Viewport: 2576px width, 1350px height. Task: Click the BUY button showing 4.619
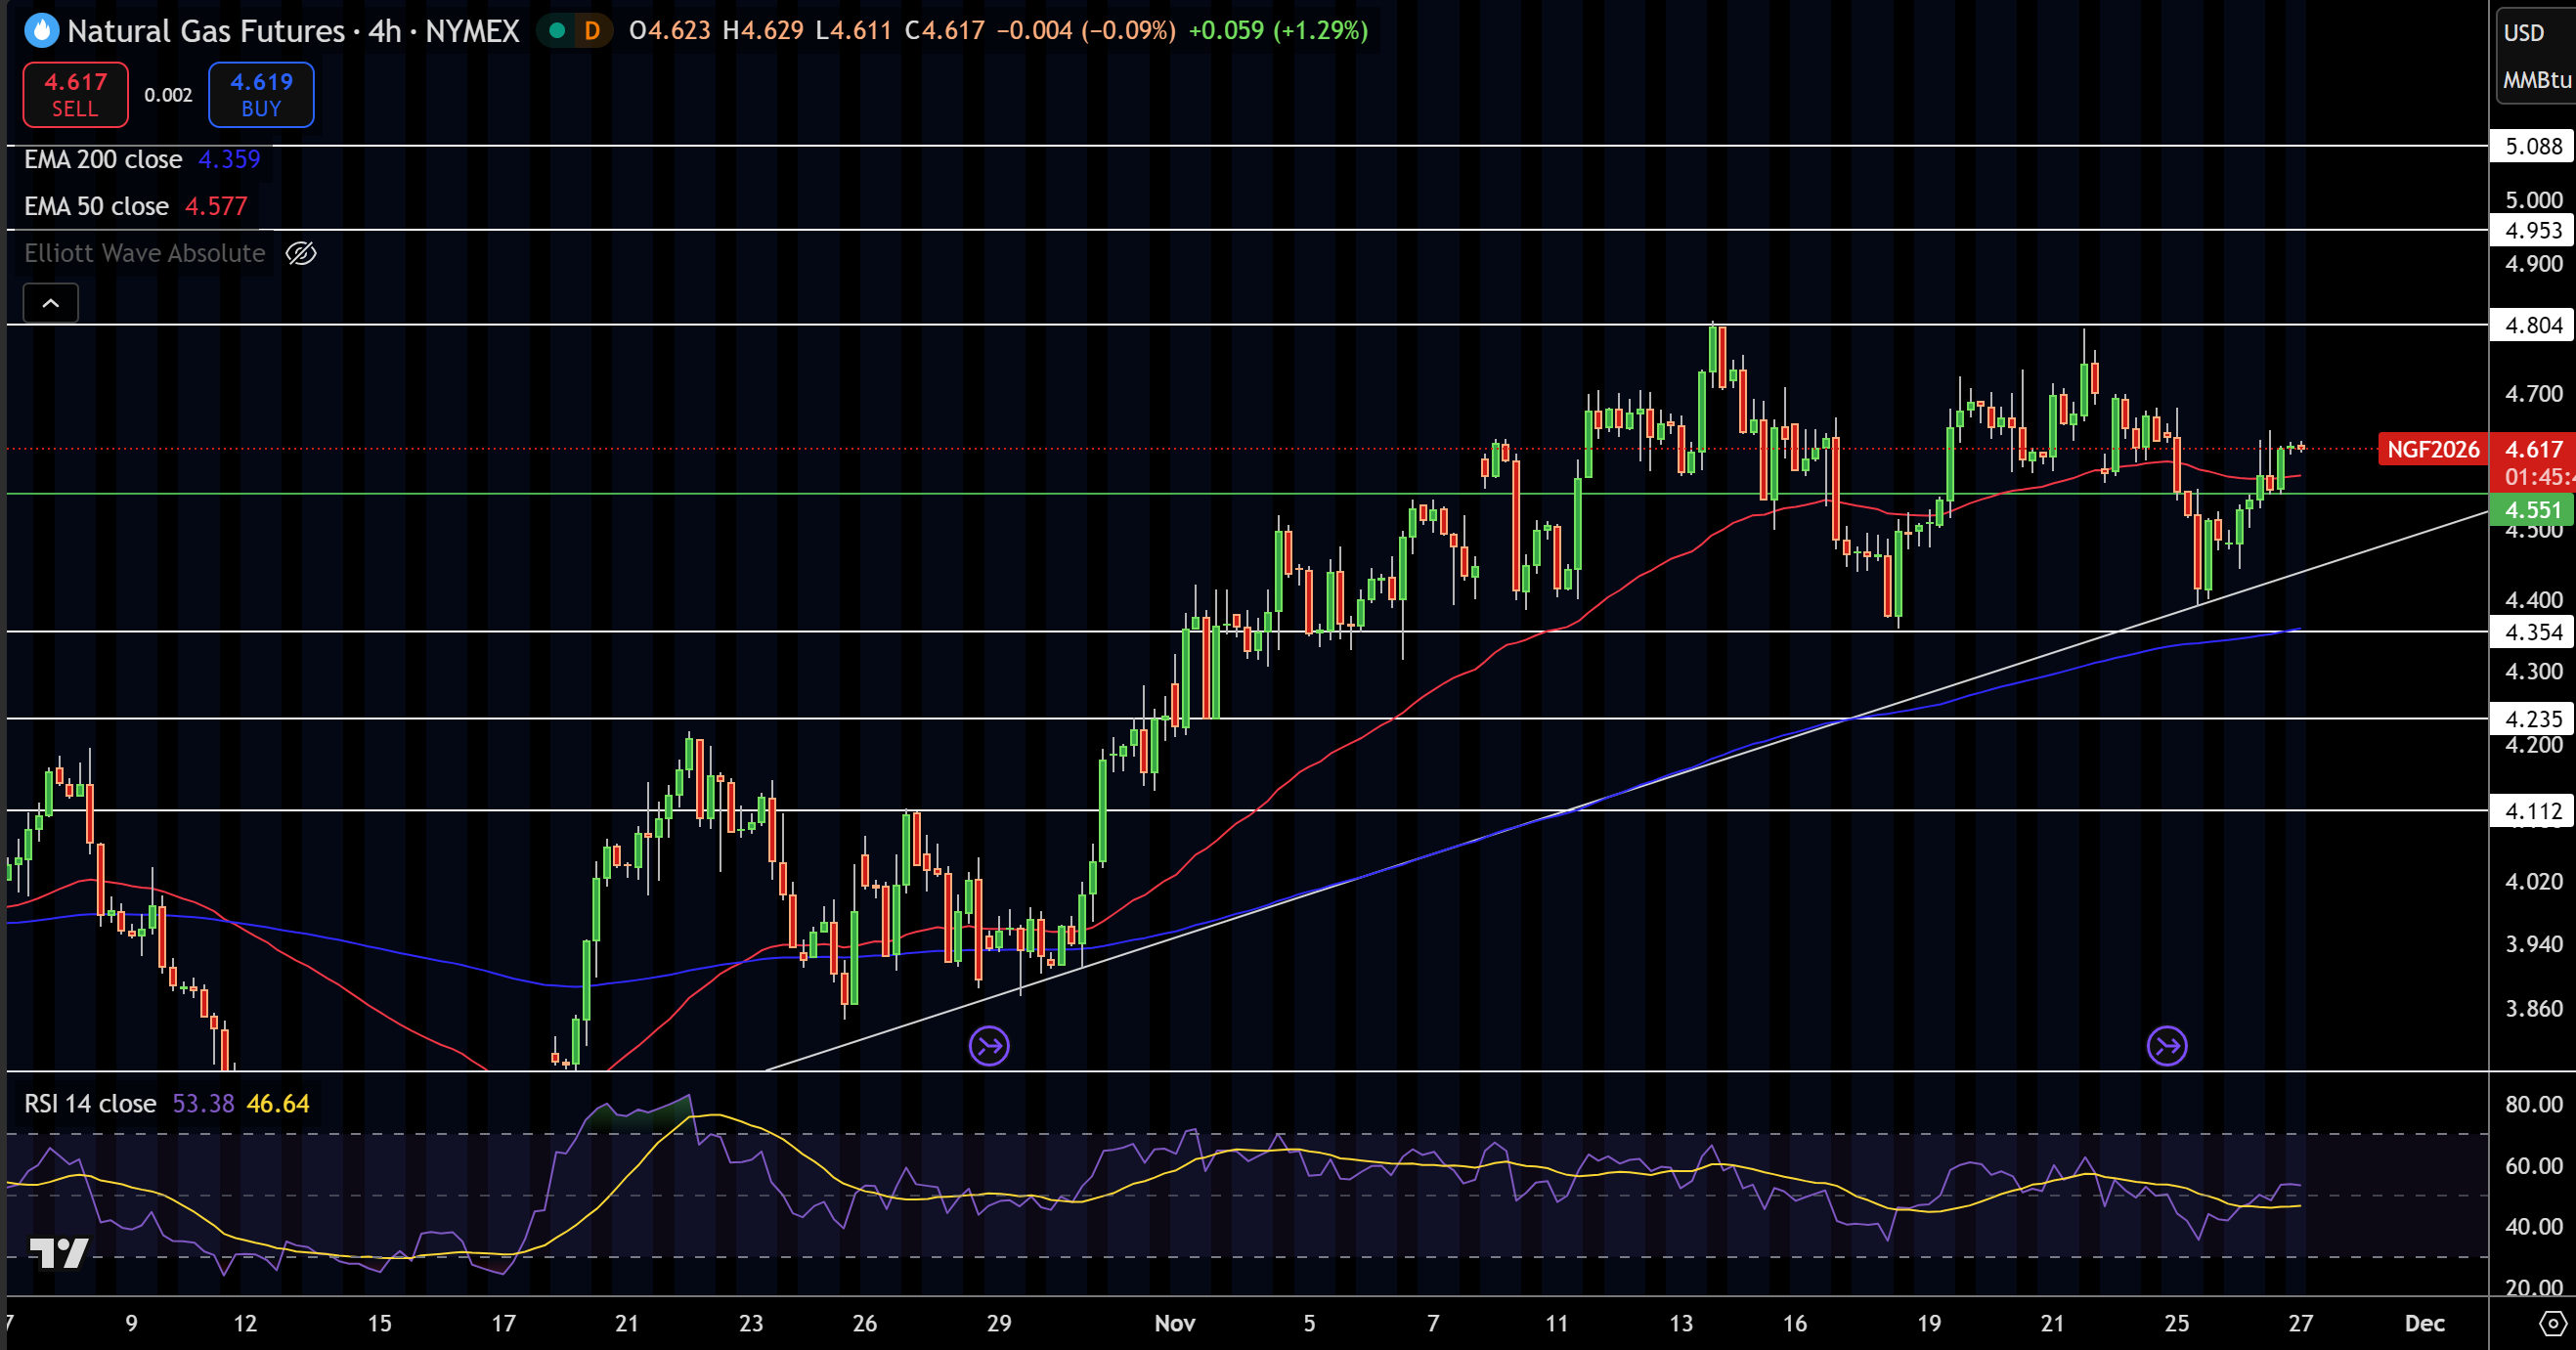click(x=260, y=94)
